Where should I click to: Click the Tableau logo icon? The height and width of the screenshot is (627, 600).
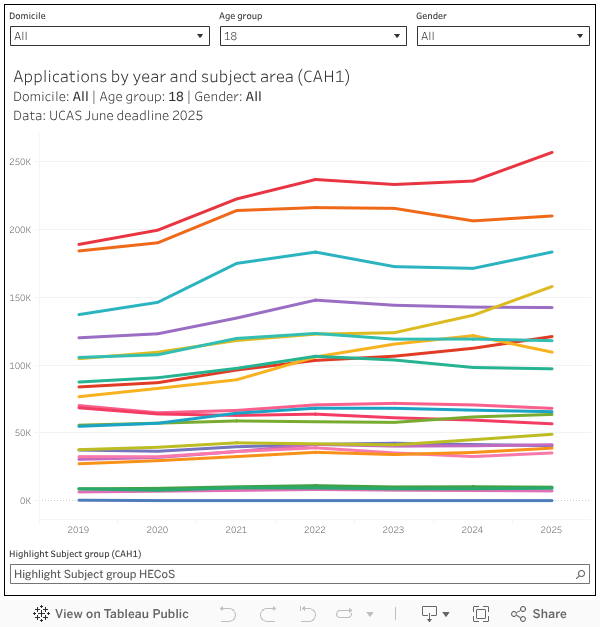[x=41, y=613]
